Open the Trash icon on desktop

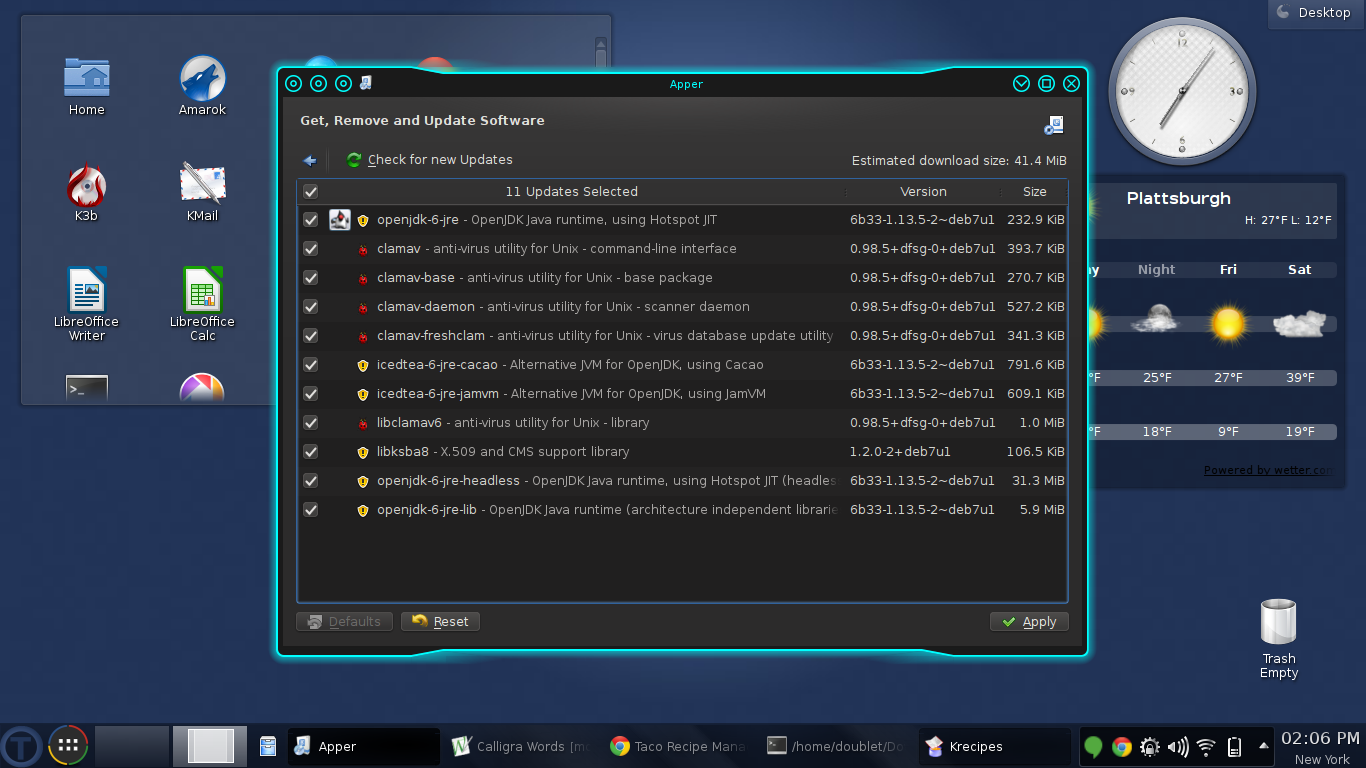point(1279,622)
